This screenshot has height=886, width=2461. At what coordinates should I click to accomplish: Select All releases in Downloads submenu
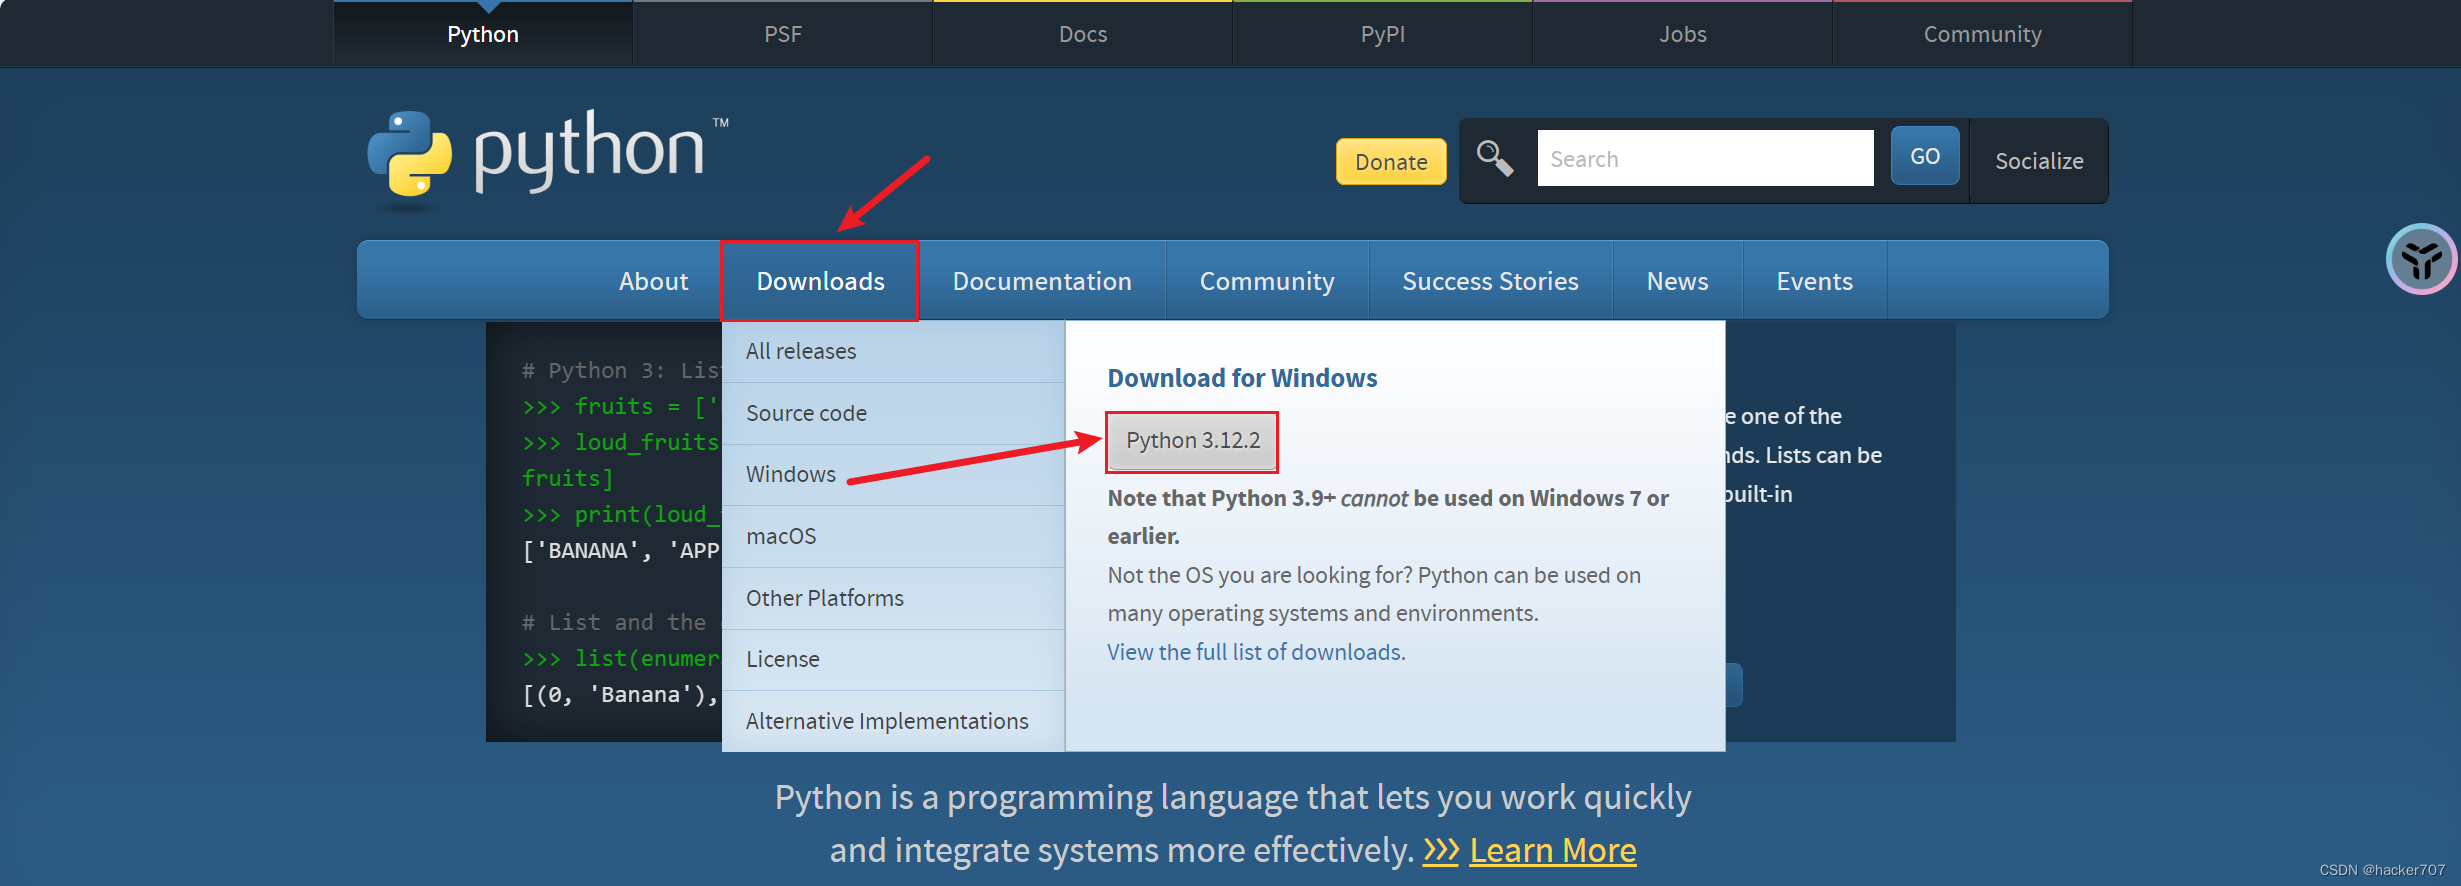pyautogui.click(x=893, y=351)
